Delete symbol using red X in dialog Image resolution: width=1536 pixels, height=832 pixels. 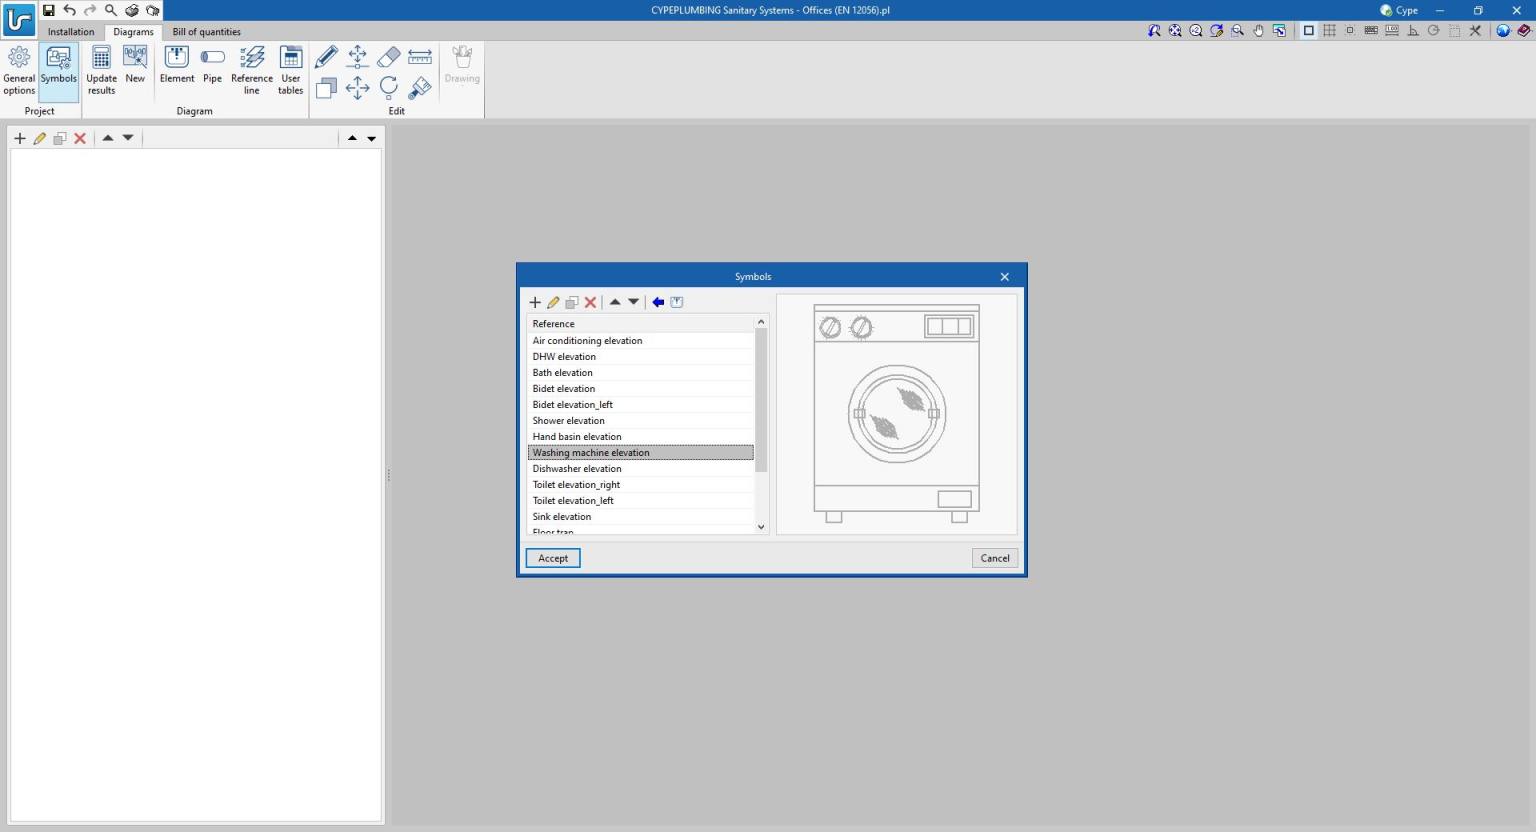pyautogui.click(x=590, y=302)
